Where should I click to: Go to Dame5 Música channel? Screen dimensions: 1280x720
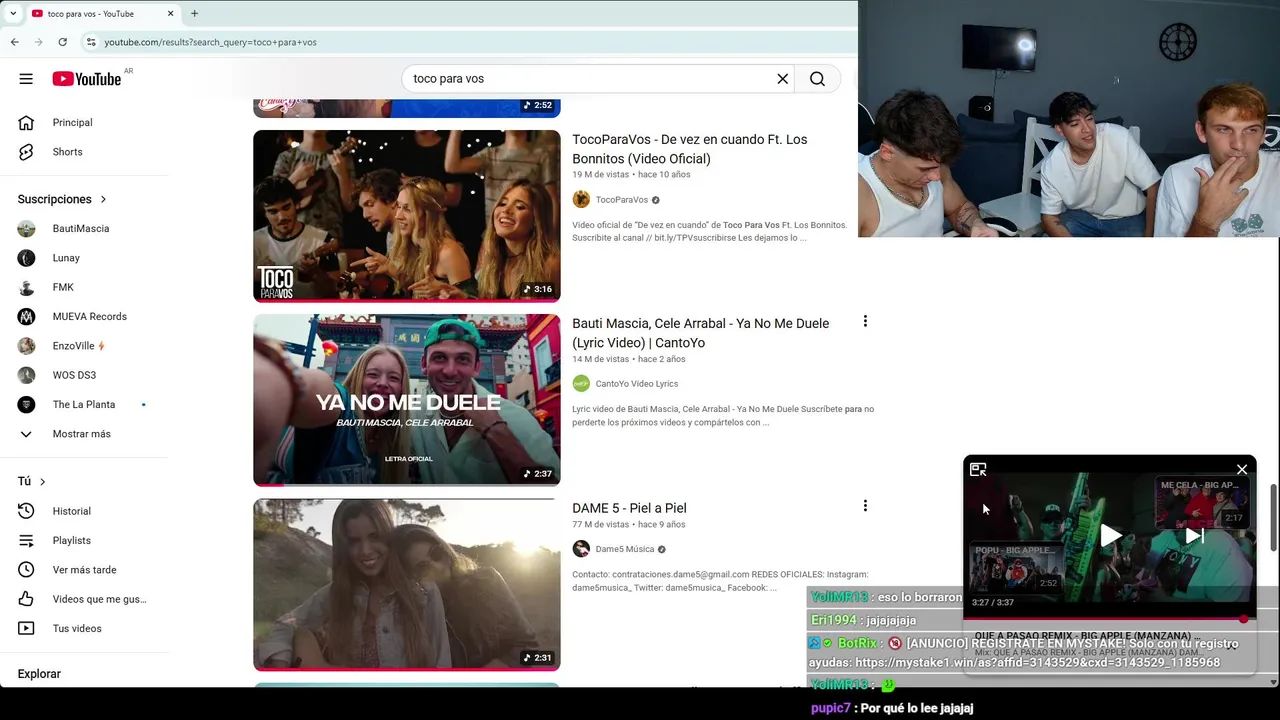624,549
